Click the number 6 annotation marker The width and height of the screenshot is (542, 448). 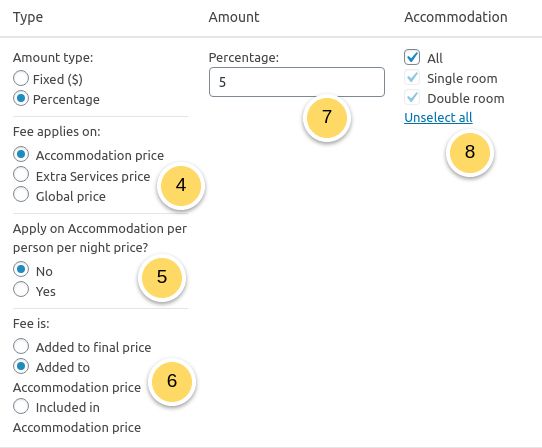[172, 381]
